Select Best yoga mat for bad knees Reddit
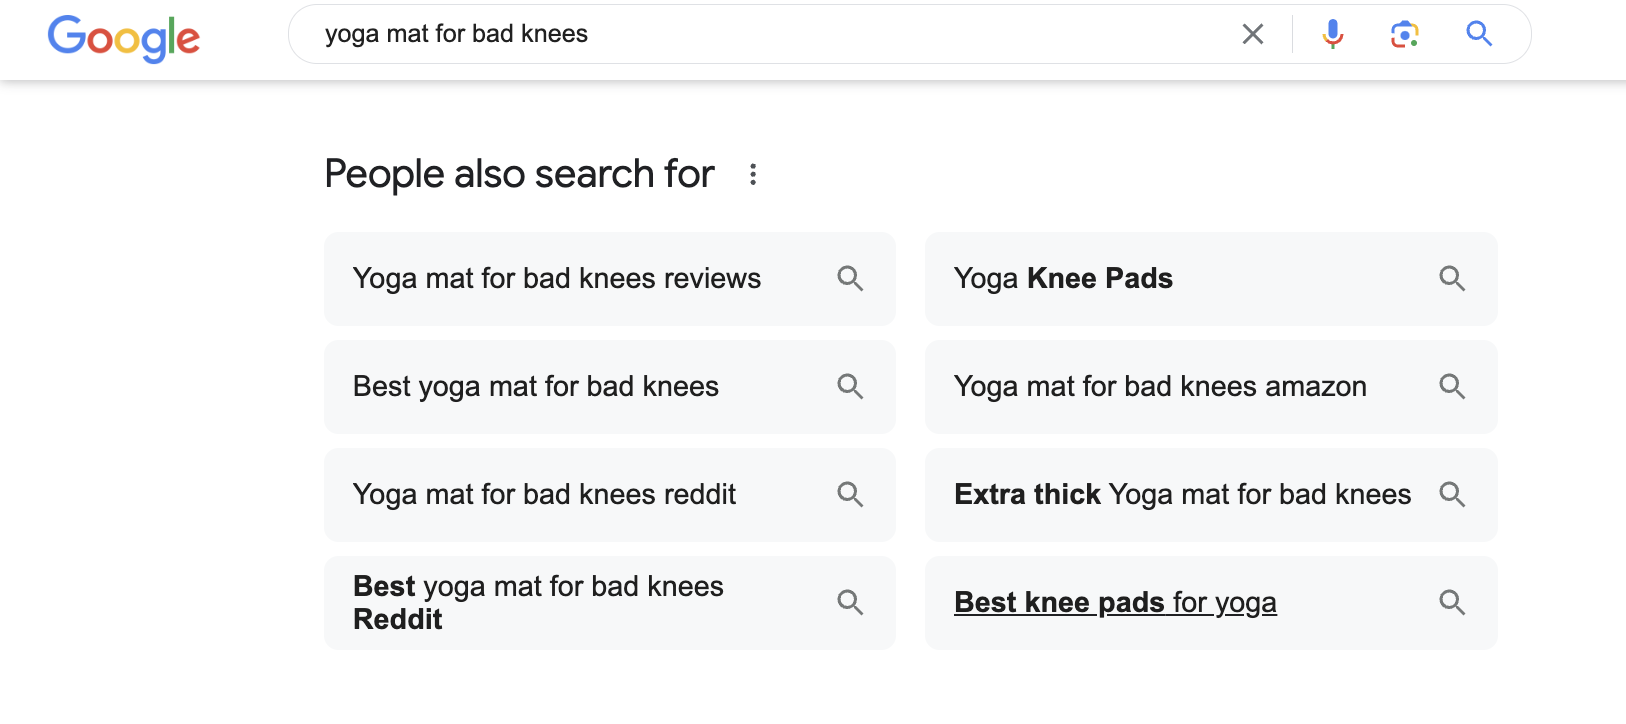The height and width of the screenshot is (724, 1626). (x=610, y=603)
